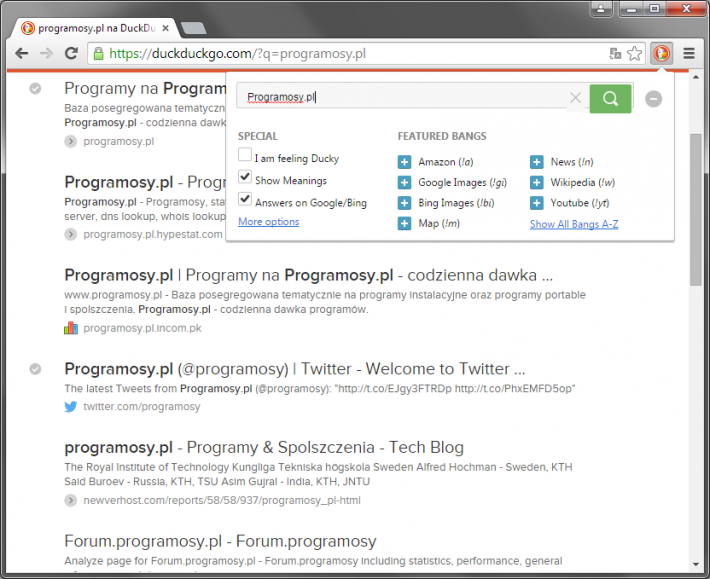Open a new tab with the tab button

[x=193, y=29]
